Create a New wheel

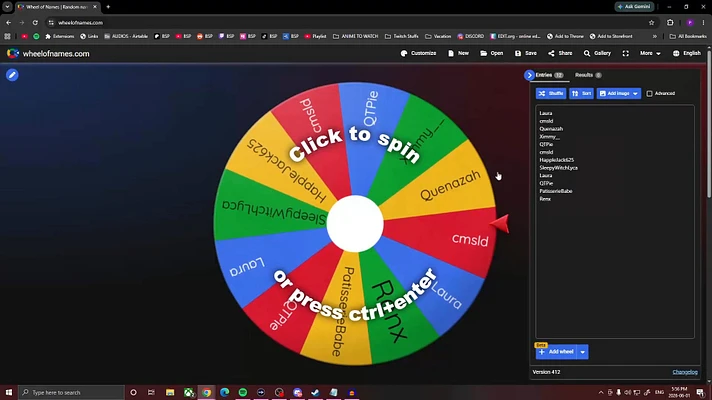coord(458,54)
